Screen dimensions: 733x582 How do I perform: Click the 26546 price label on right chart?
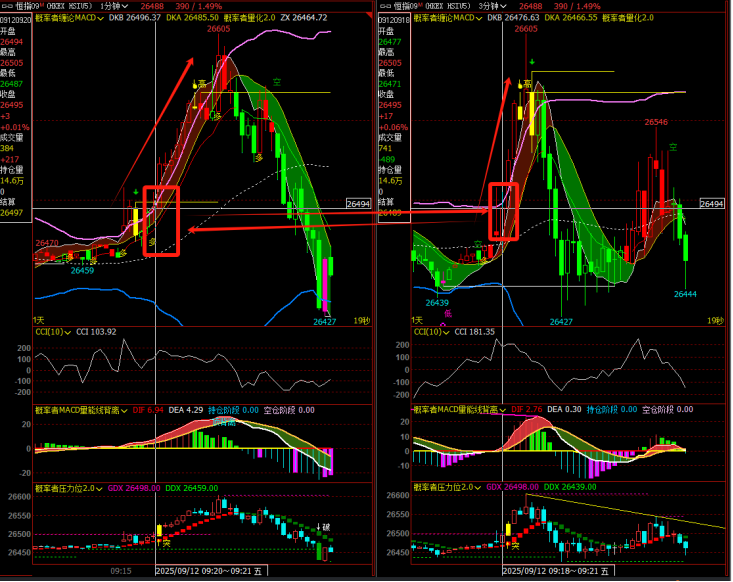pyautogui.click(x=656, y=122)
